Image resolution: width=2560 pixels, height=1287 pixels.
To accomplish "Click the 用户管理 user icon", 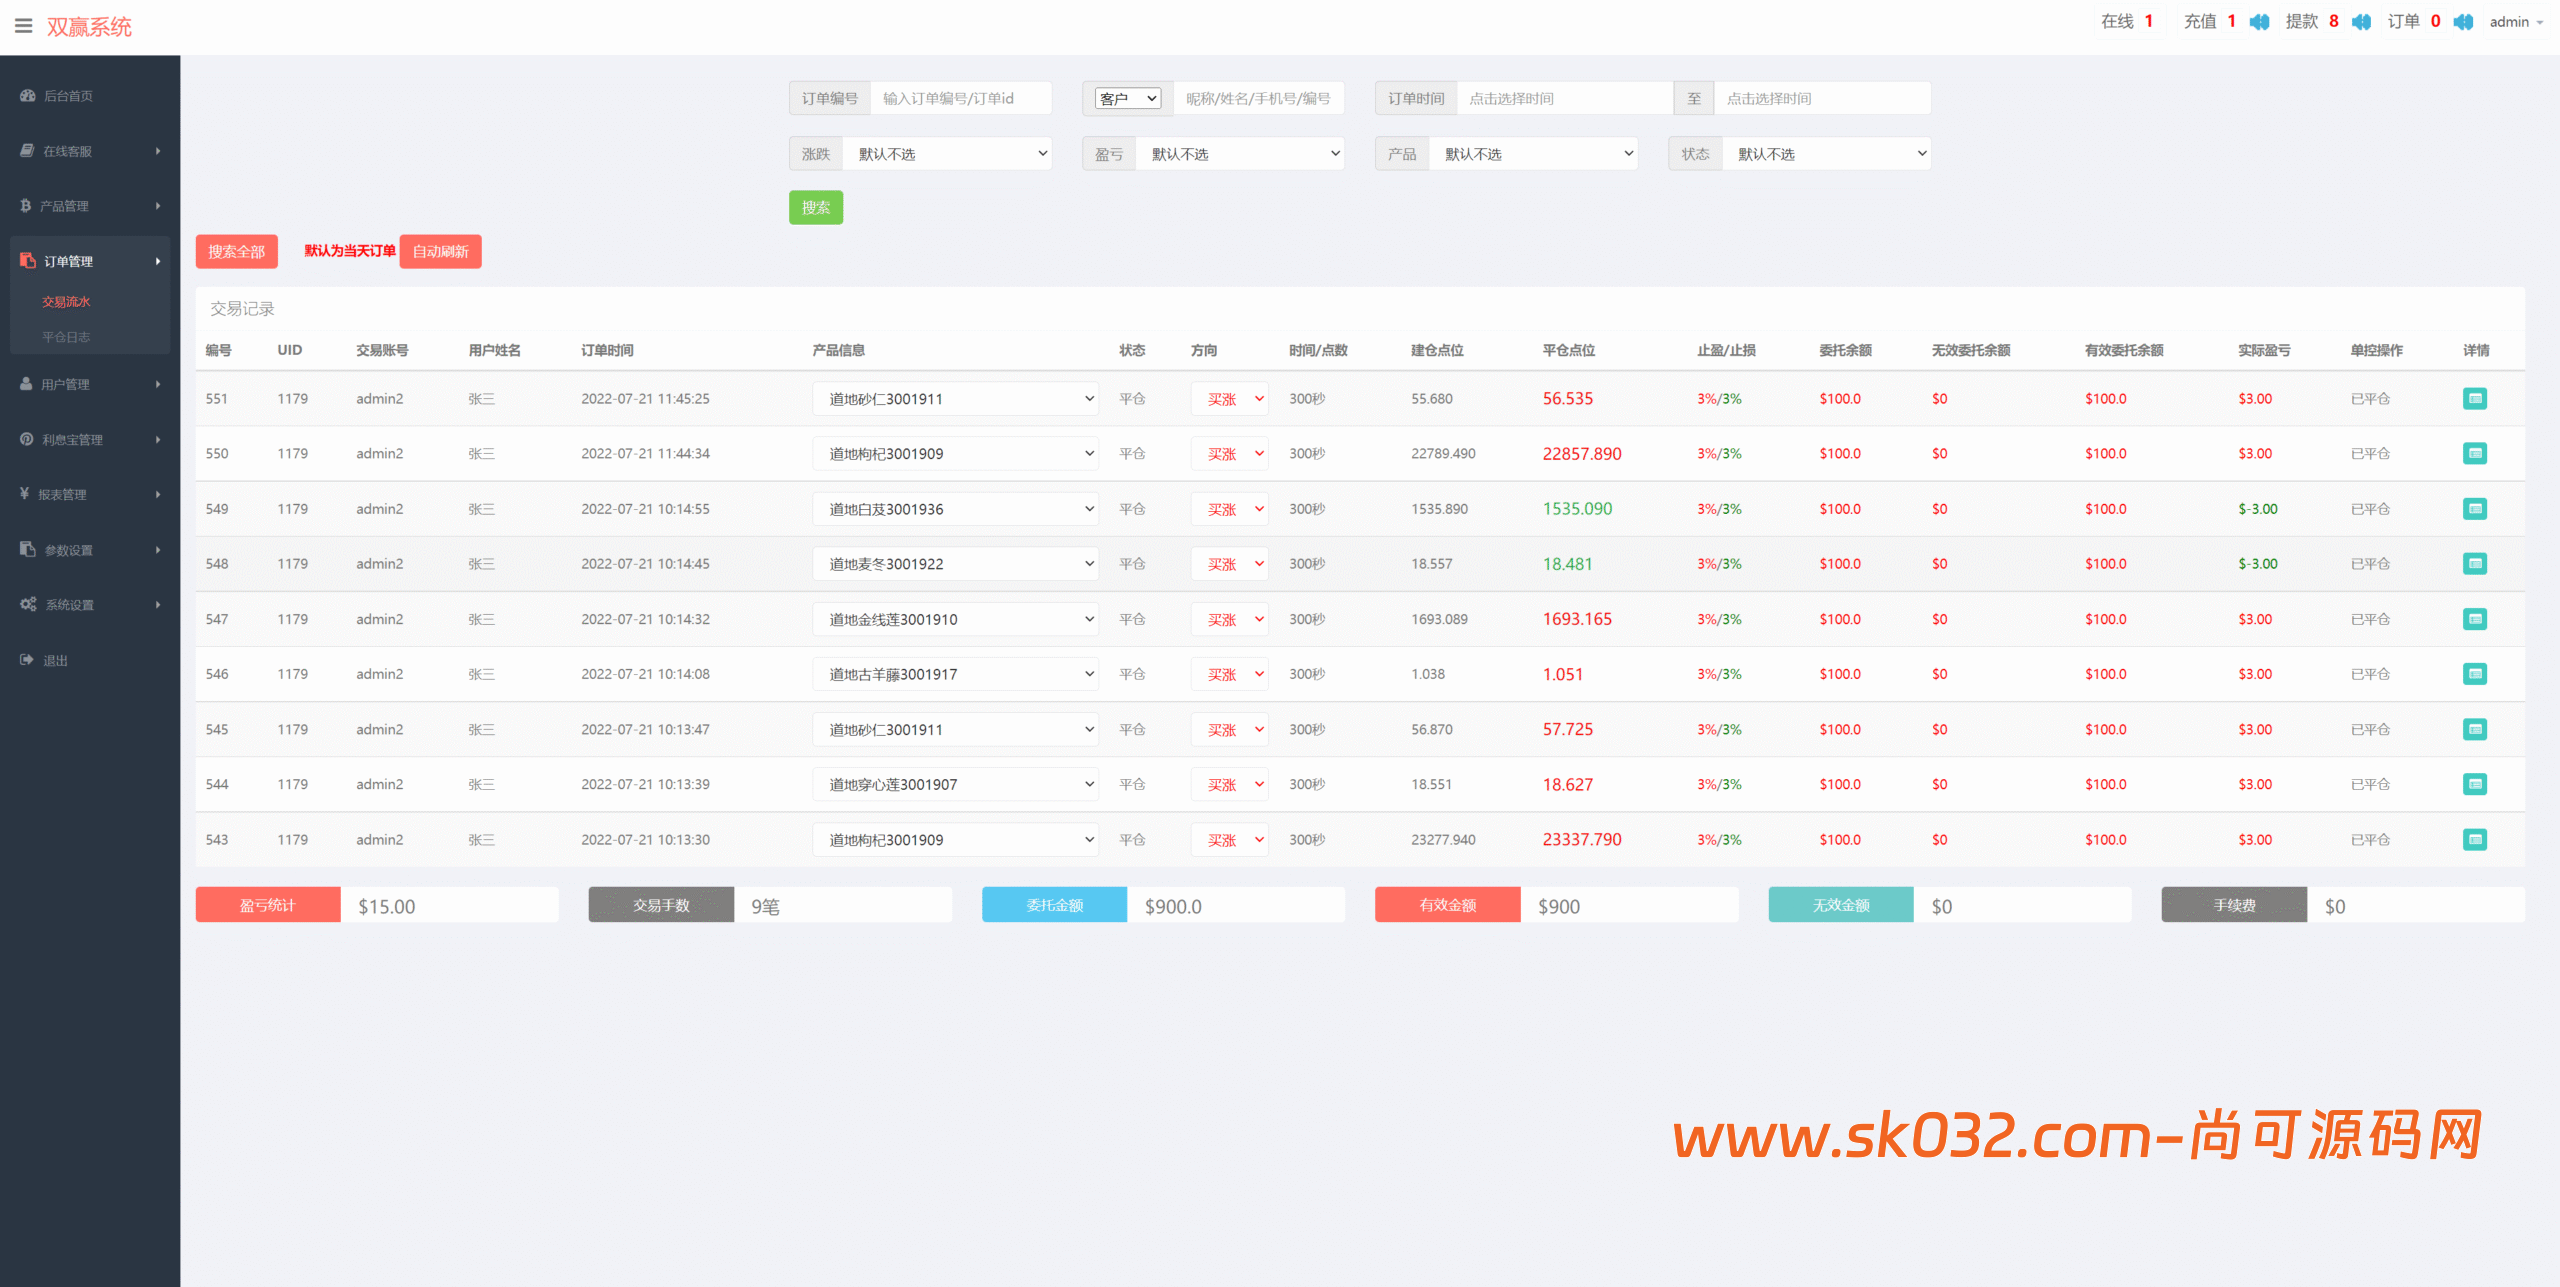I will pos(27,384).
